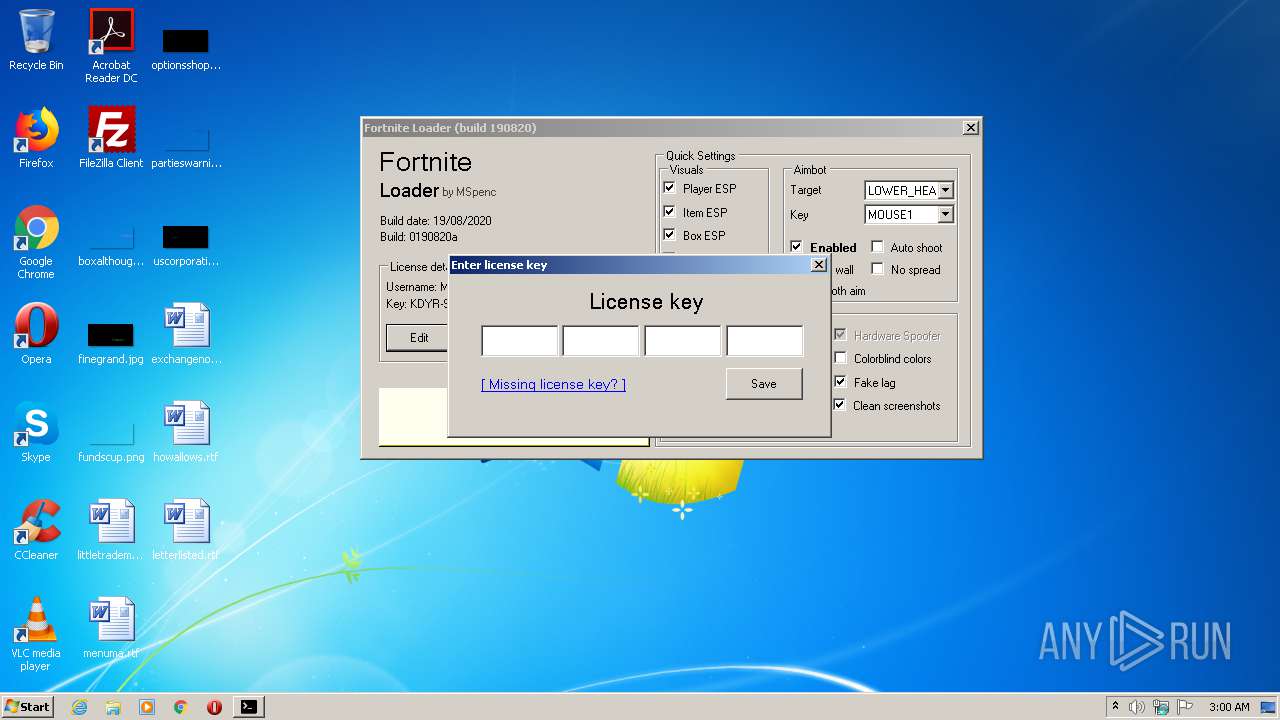Focus the fourth license key field
The height and width of the screenshot is (720, 1280).
click(764, 340)
